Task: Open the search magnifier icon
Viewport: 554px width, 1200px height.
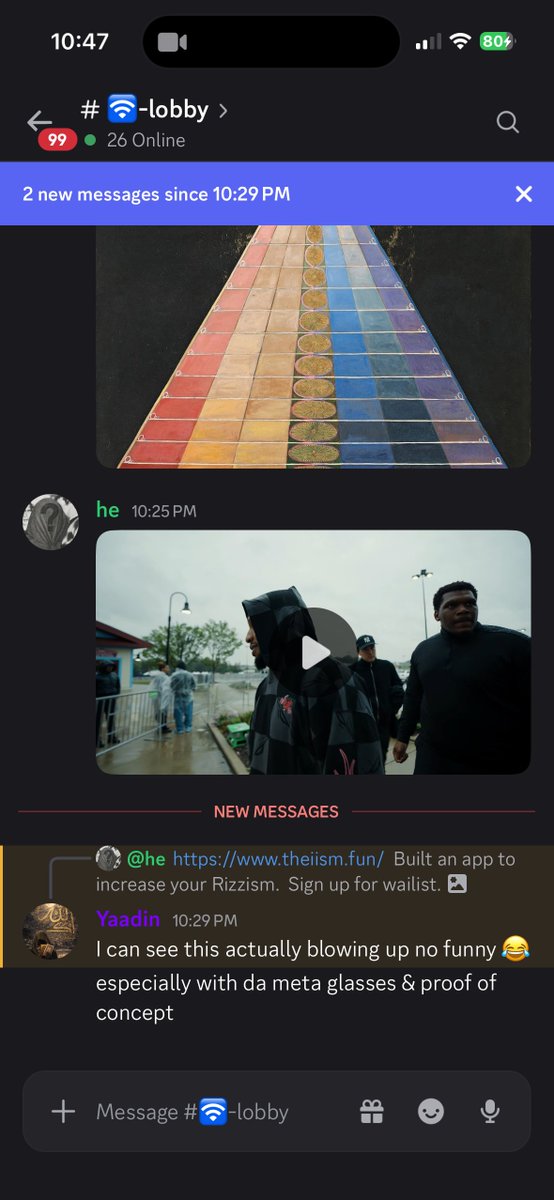Action: (508, 122)
